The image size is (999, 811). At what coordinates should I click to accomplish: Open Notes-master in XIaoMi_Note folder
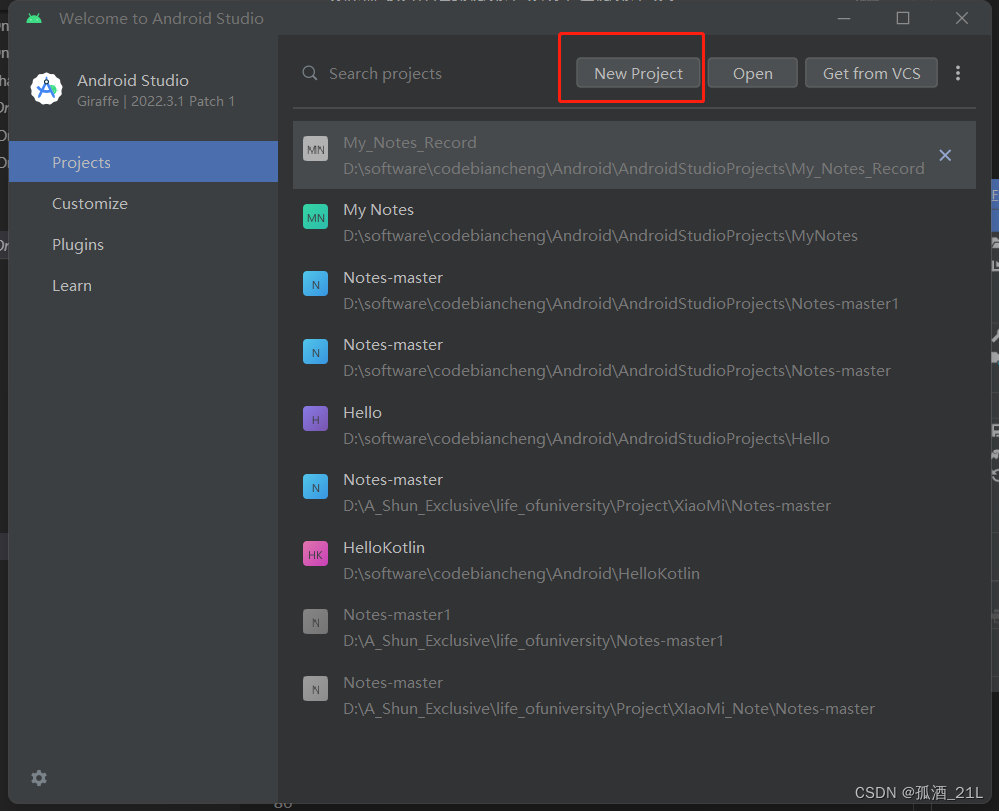pos(634,695)
